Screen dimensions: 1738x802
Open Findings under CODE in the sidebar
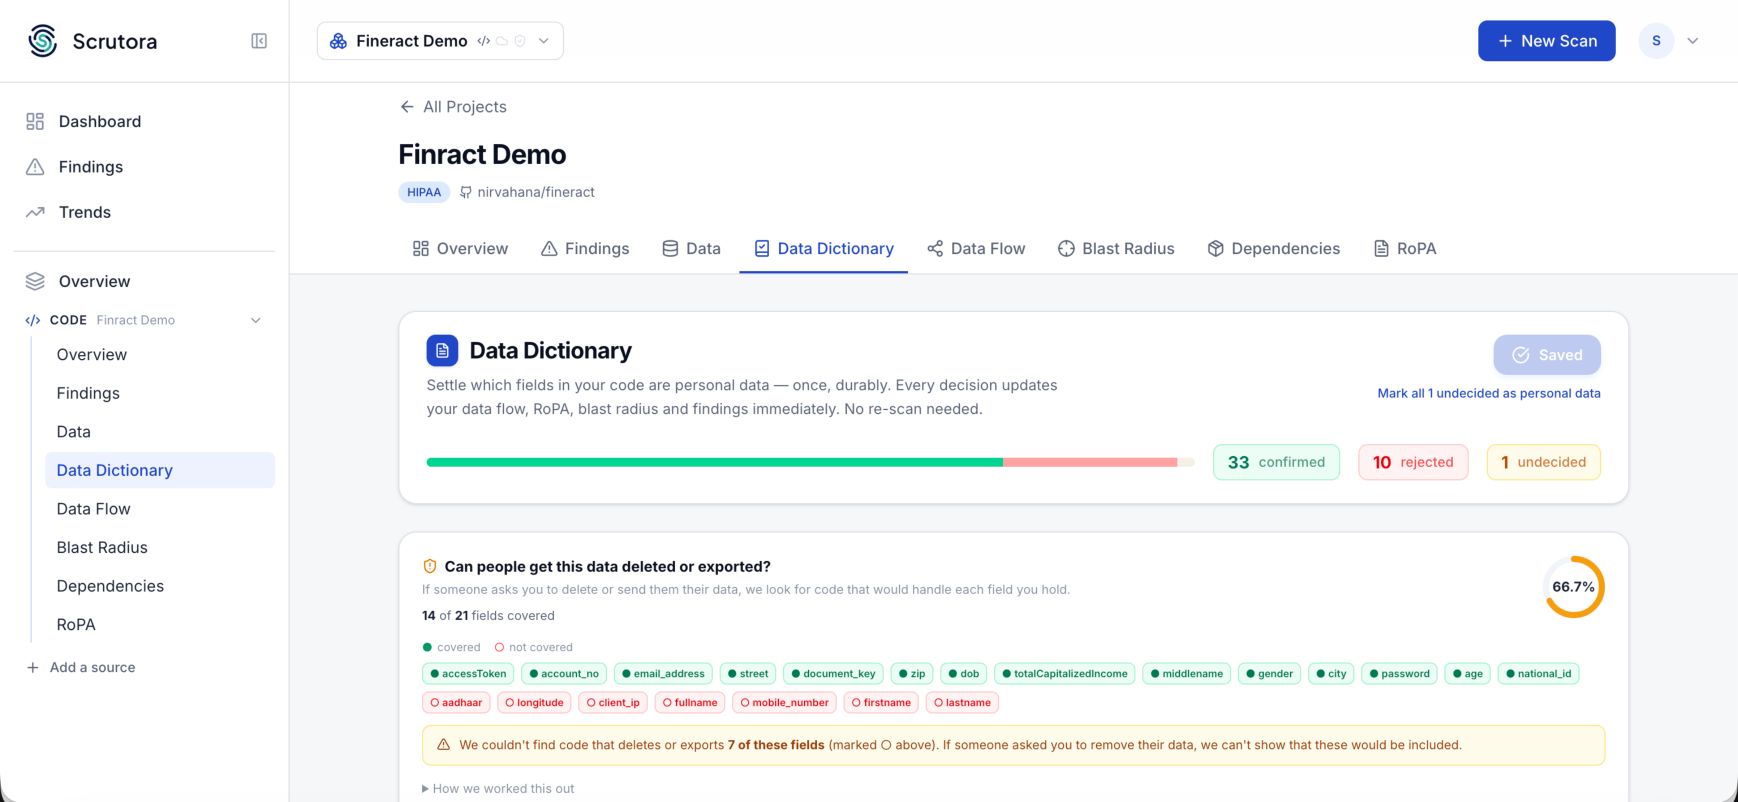coord(160,393)
